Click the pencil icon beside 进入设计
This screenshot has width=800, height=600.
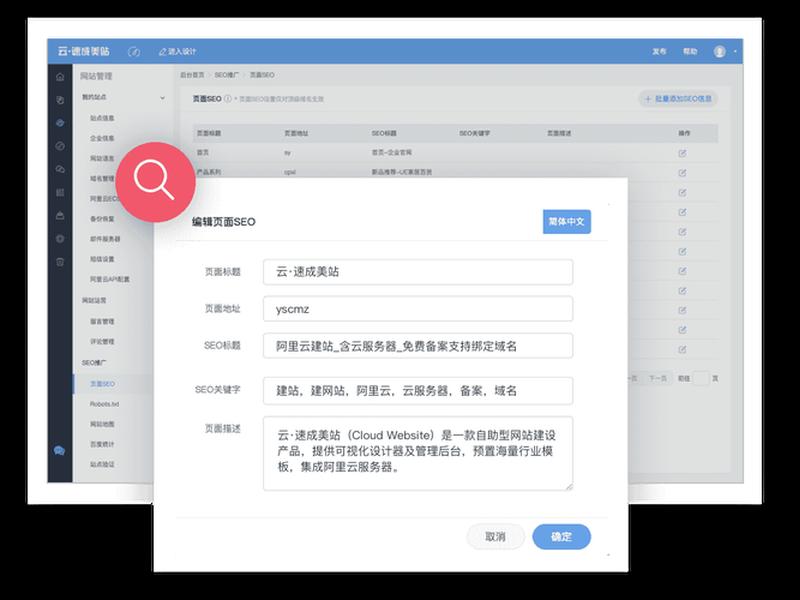[x=163, y=52]
